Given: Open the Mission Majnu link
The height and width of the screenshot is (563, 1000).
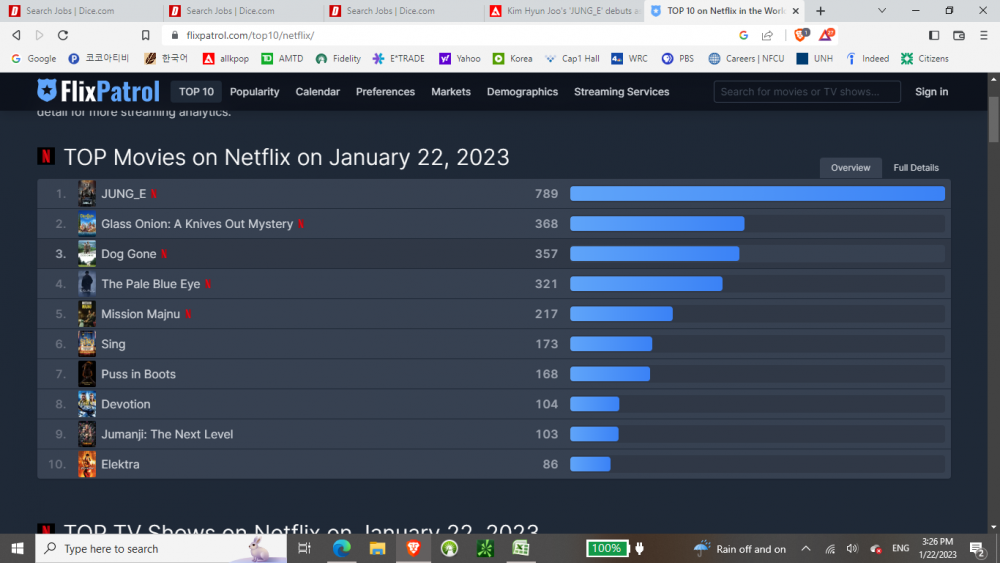Looking at the screenshot, I should pos(140,314).
